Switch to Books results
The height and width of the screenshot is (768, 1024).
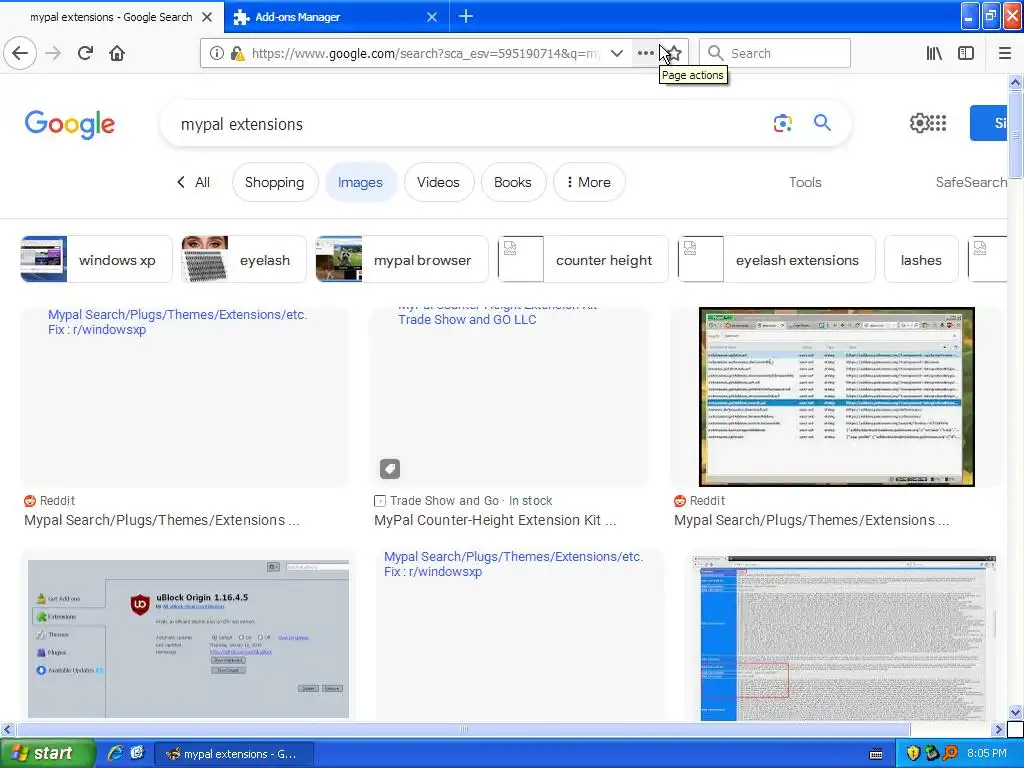513,182
